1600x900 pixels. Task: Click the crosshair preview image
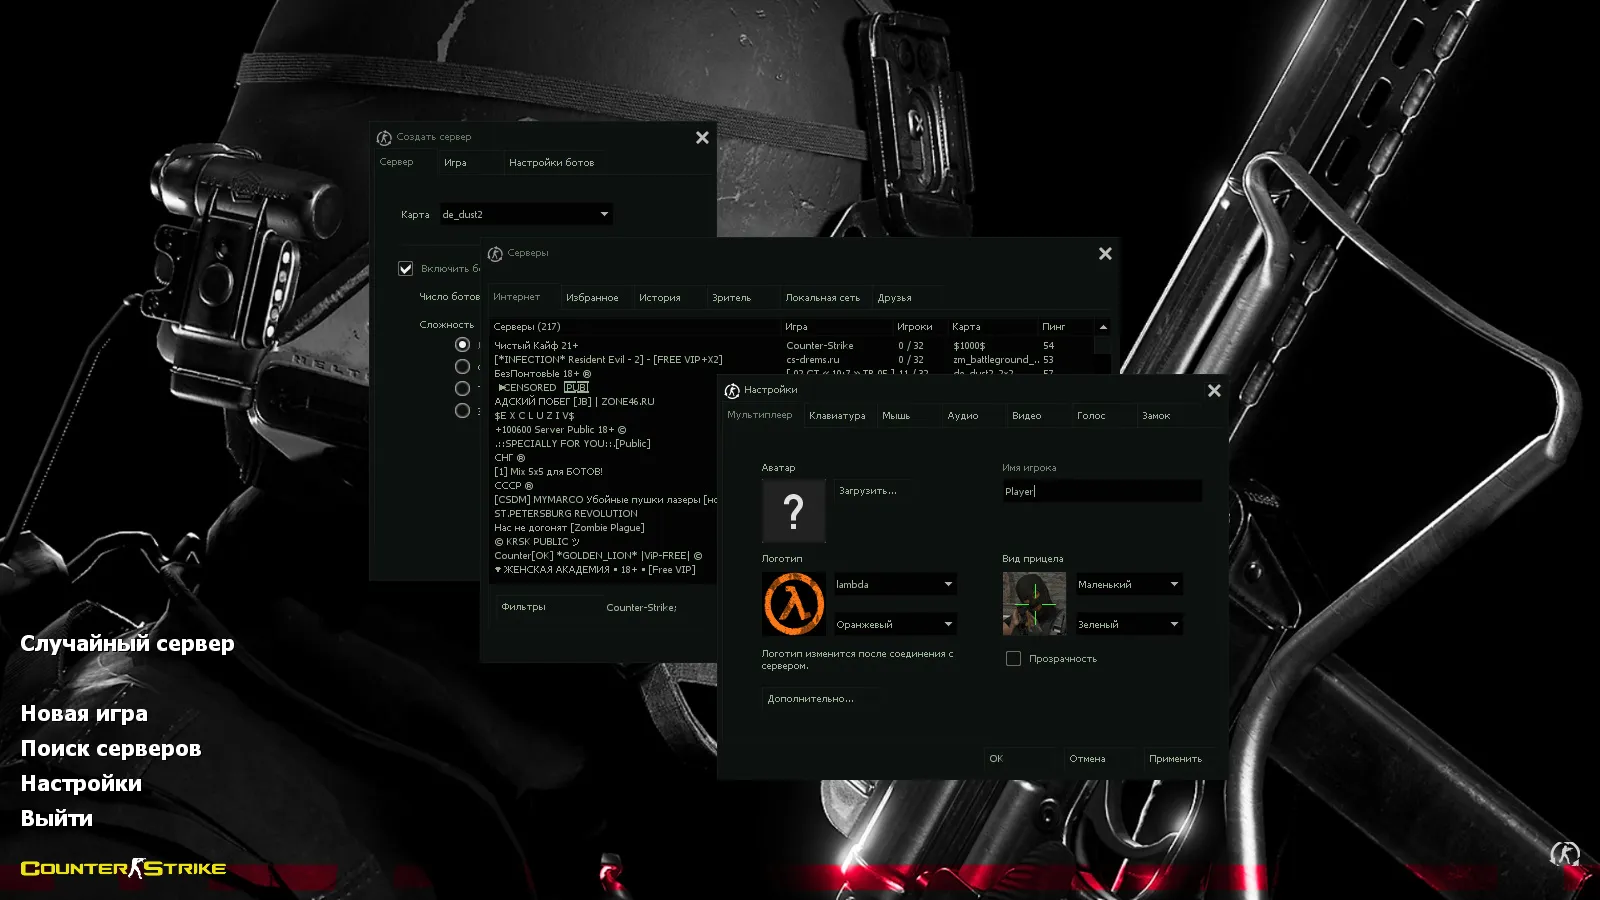click(1032, 603)
